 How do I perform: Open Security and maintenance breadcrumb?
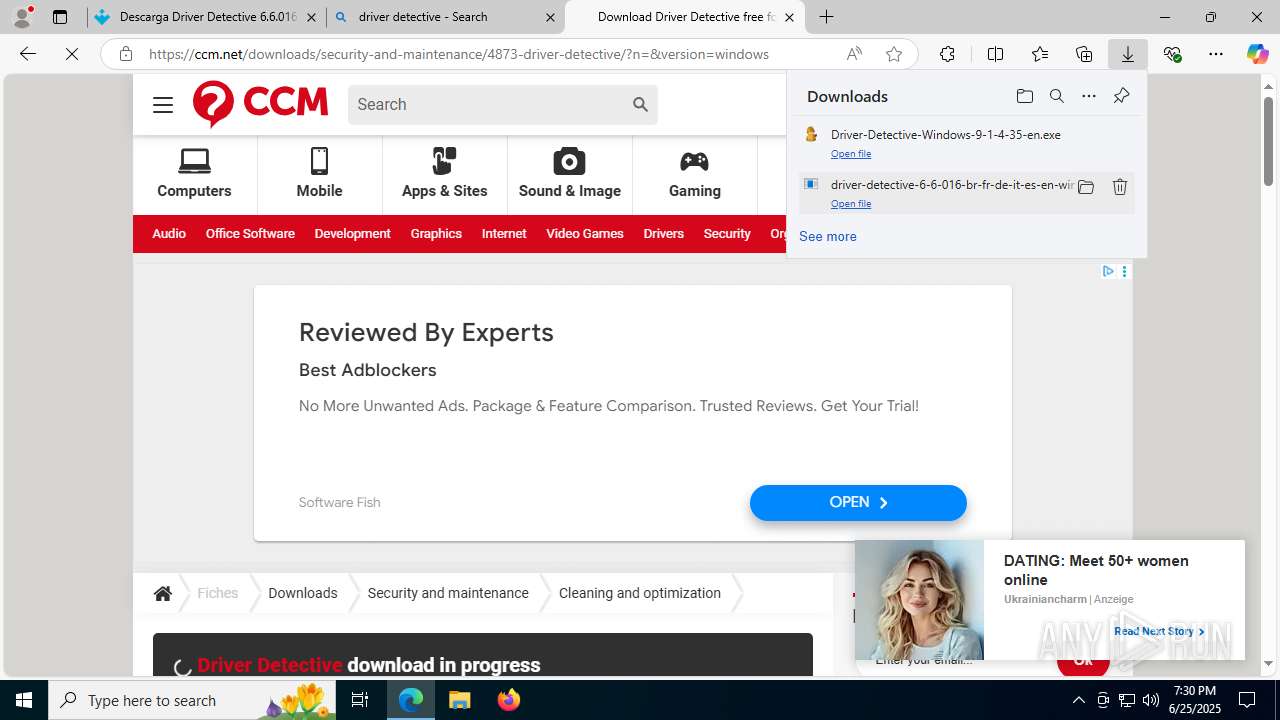448,593
